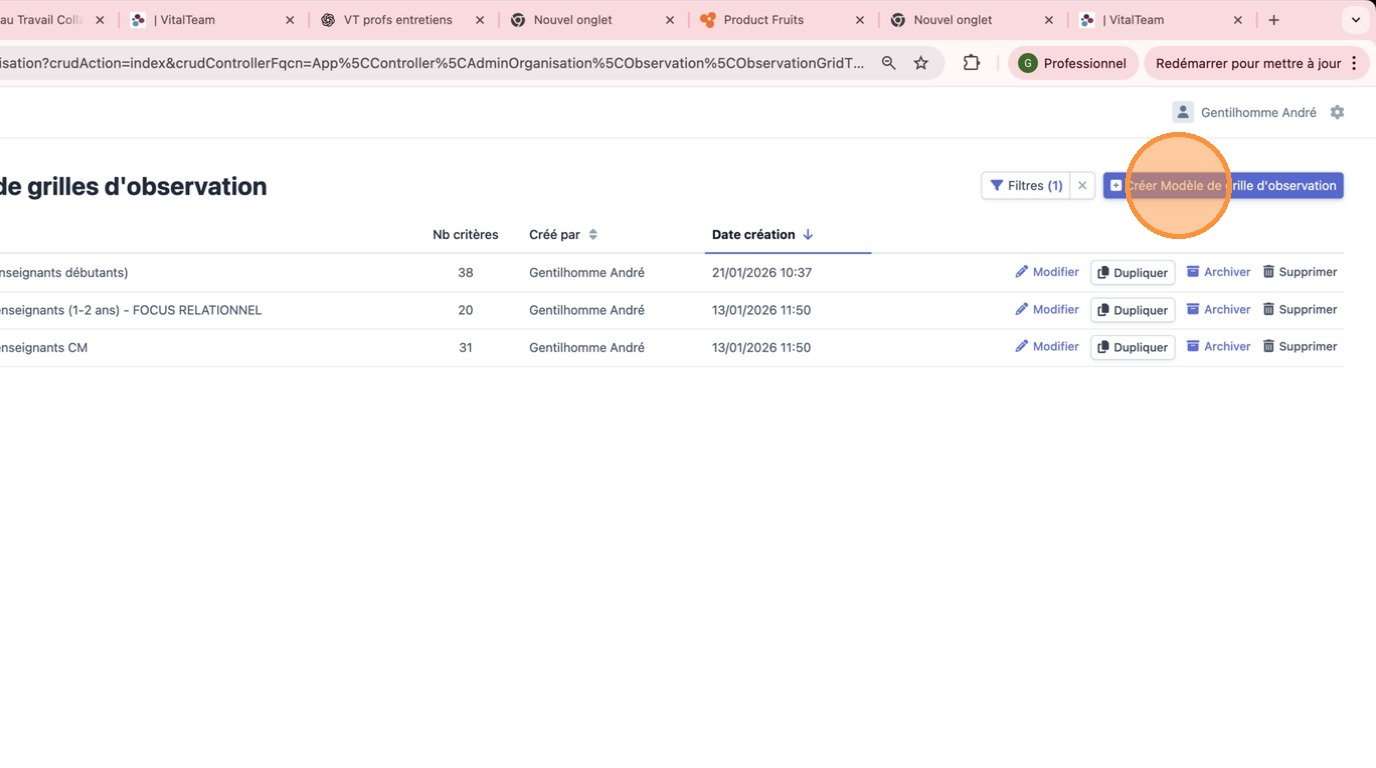Click Créer Modèle de grille d'observation button

click(x=1223, y=186)
